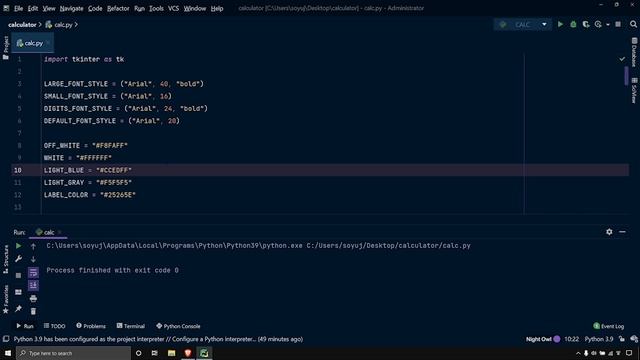Open the Edit menu
Screen dimensions: 640x360
click(x=33, y=8)
